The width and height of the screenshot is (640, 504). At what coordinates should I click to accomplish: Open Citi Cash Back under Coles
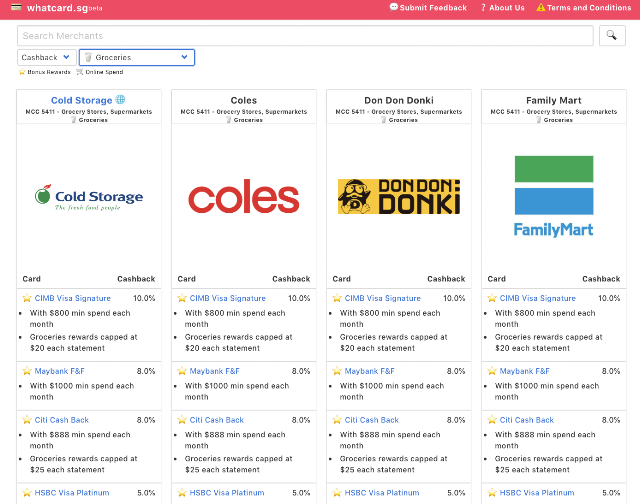(x=216, y=420)
